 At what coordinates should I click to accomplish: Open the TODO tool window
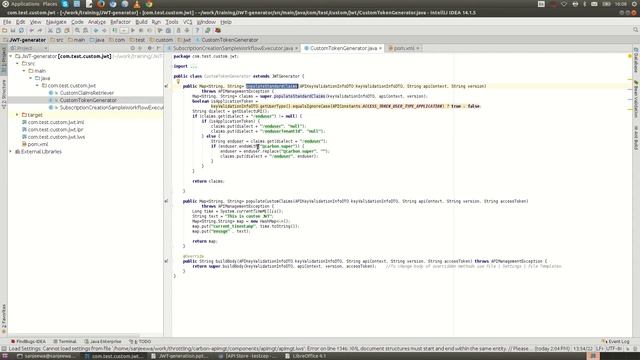click(140, 342)
